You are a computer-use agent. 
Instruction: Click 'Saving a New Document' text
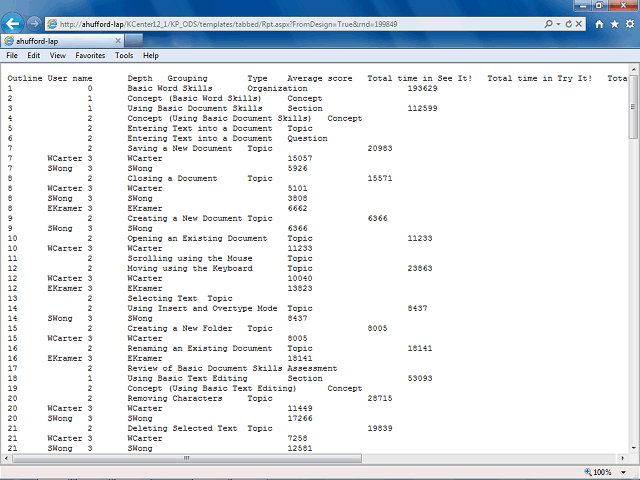coord(180,148)
